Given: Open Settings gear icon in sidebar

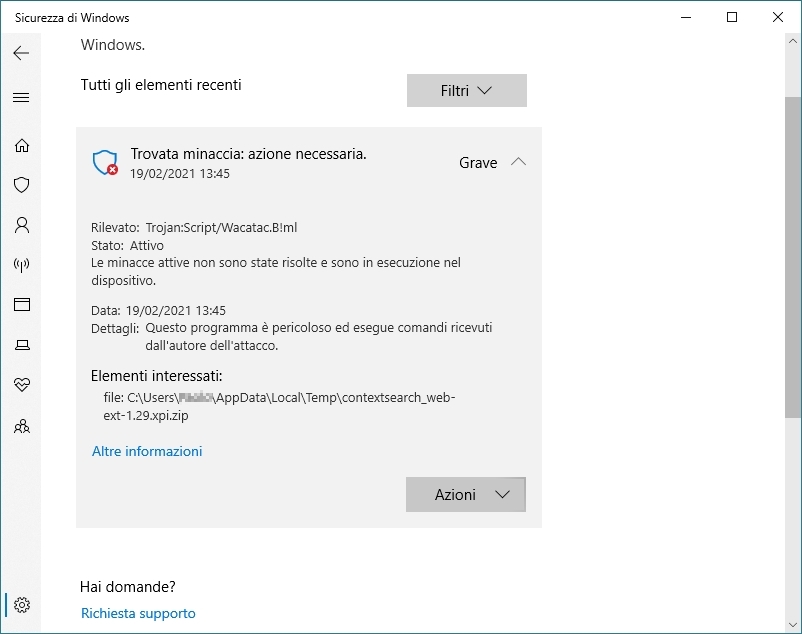Looking at the screenshot, I should click(x=21, y=605).
